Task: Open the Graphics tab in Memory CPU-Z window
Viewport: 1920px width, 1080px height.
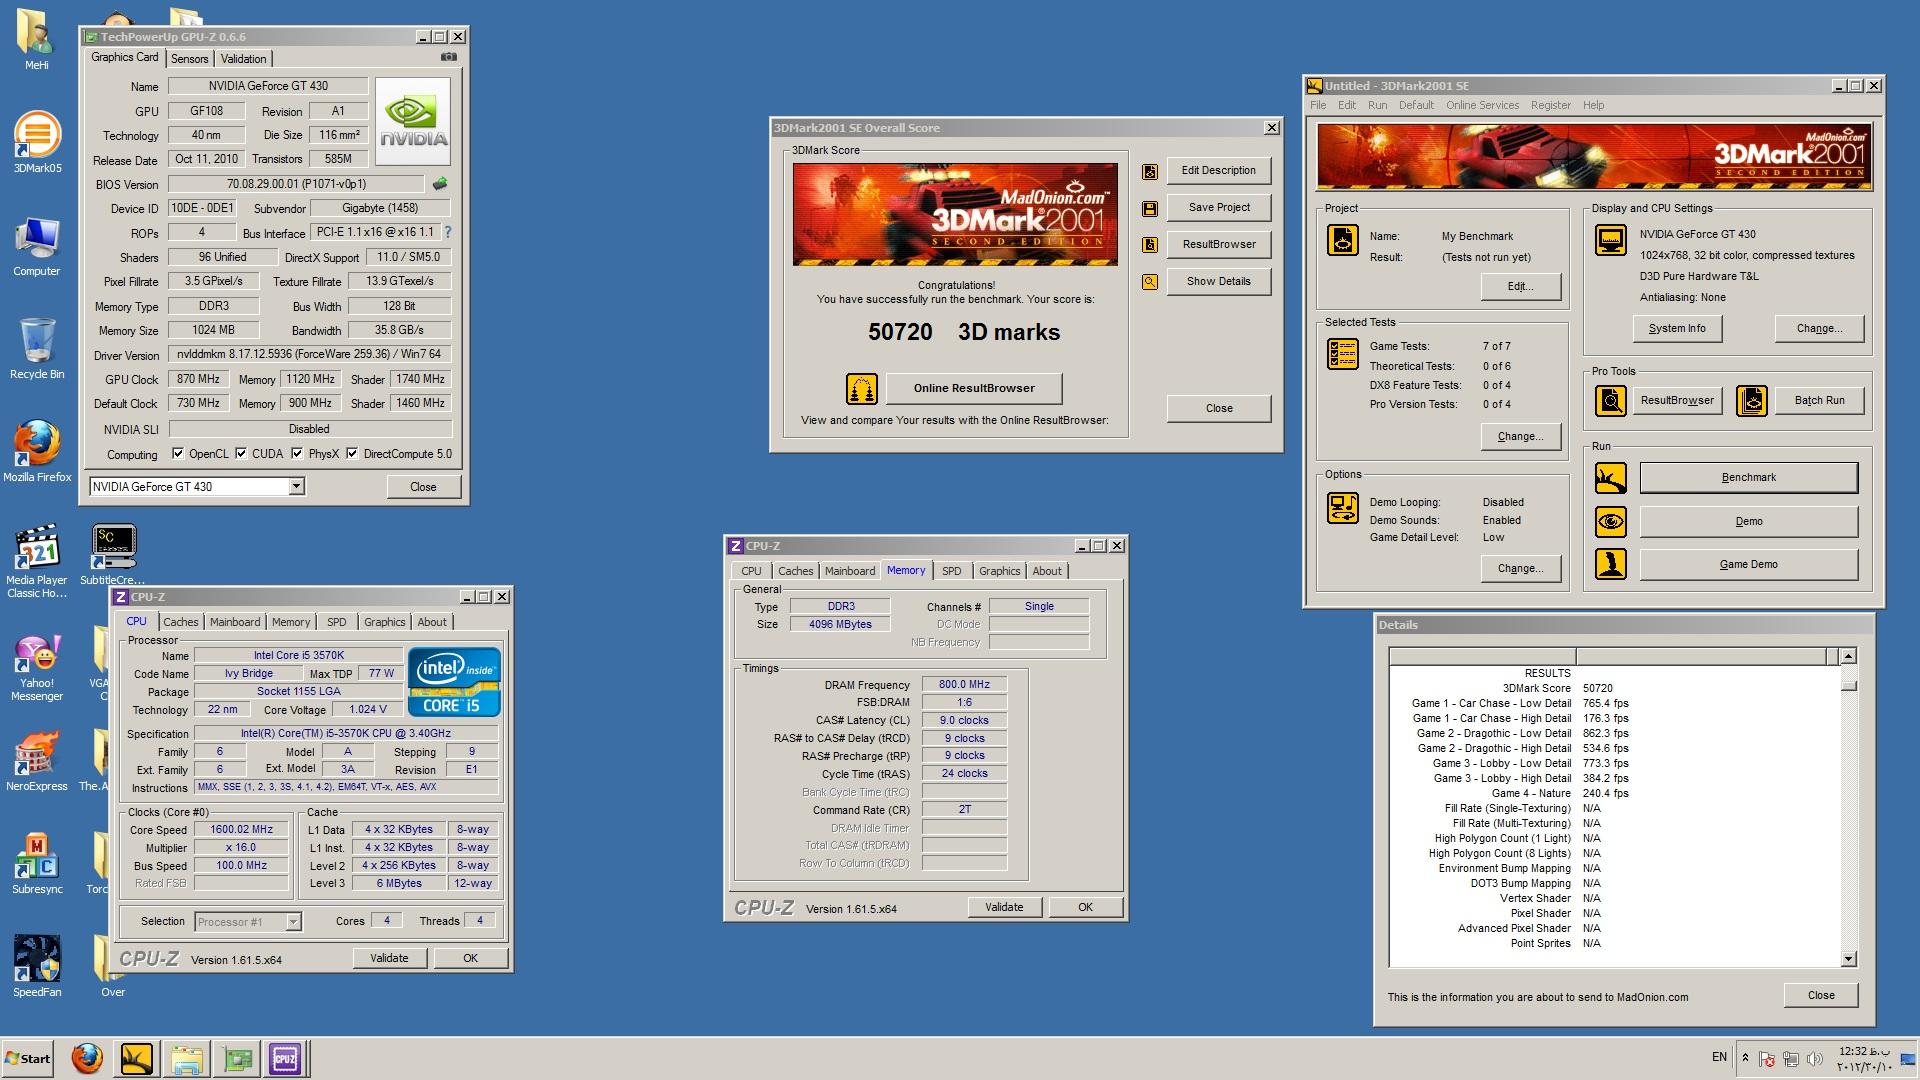Action: 1000,571
